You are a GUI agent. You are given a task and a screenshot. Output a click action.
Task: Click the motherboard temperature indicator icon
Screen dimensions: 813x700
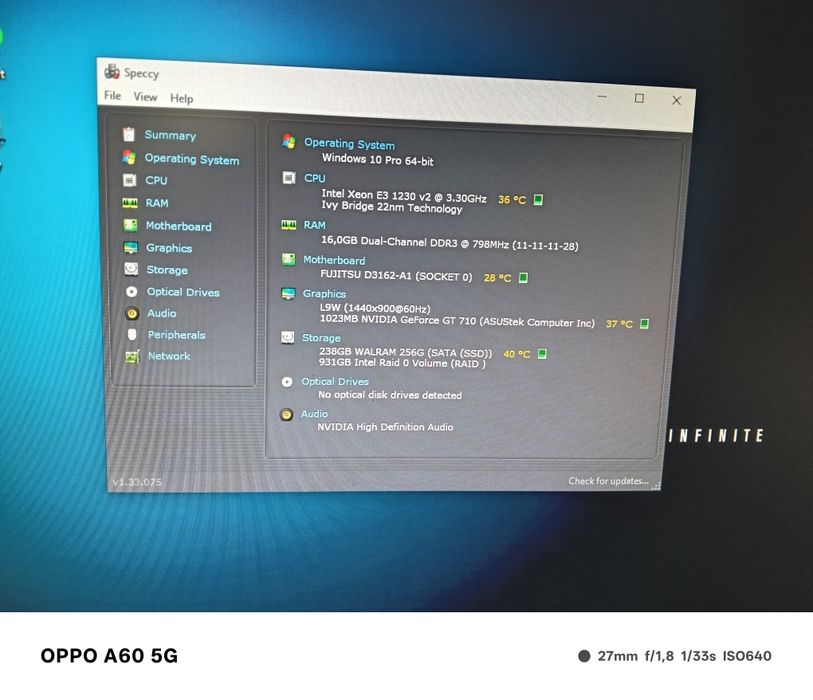524,278
